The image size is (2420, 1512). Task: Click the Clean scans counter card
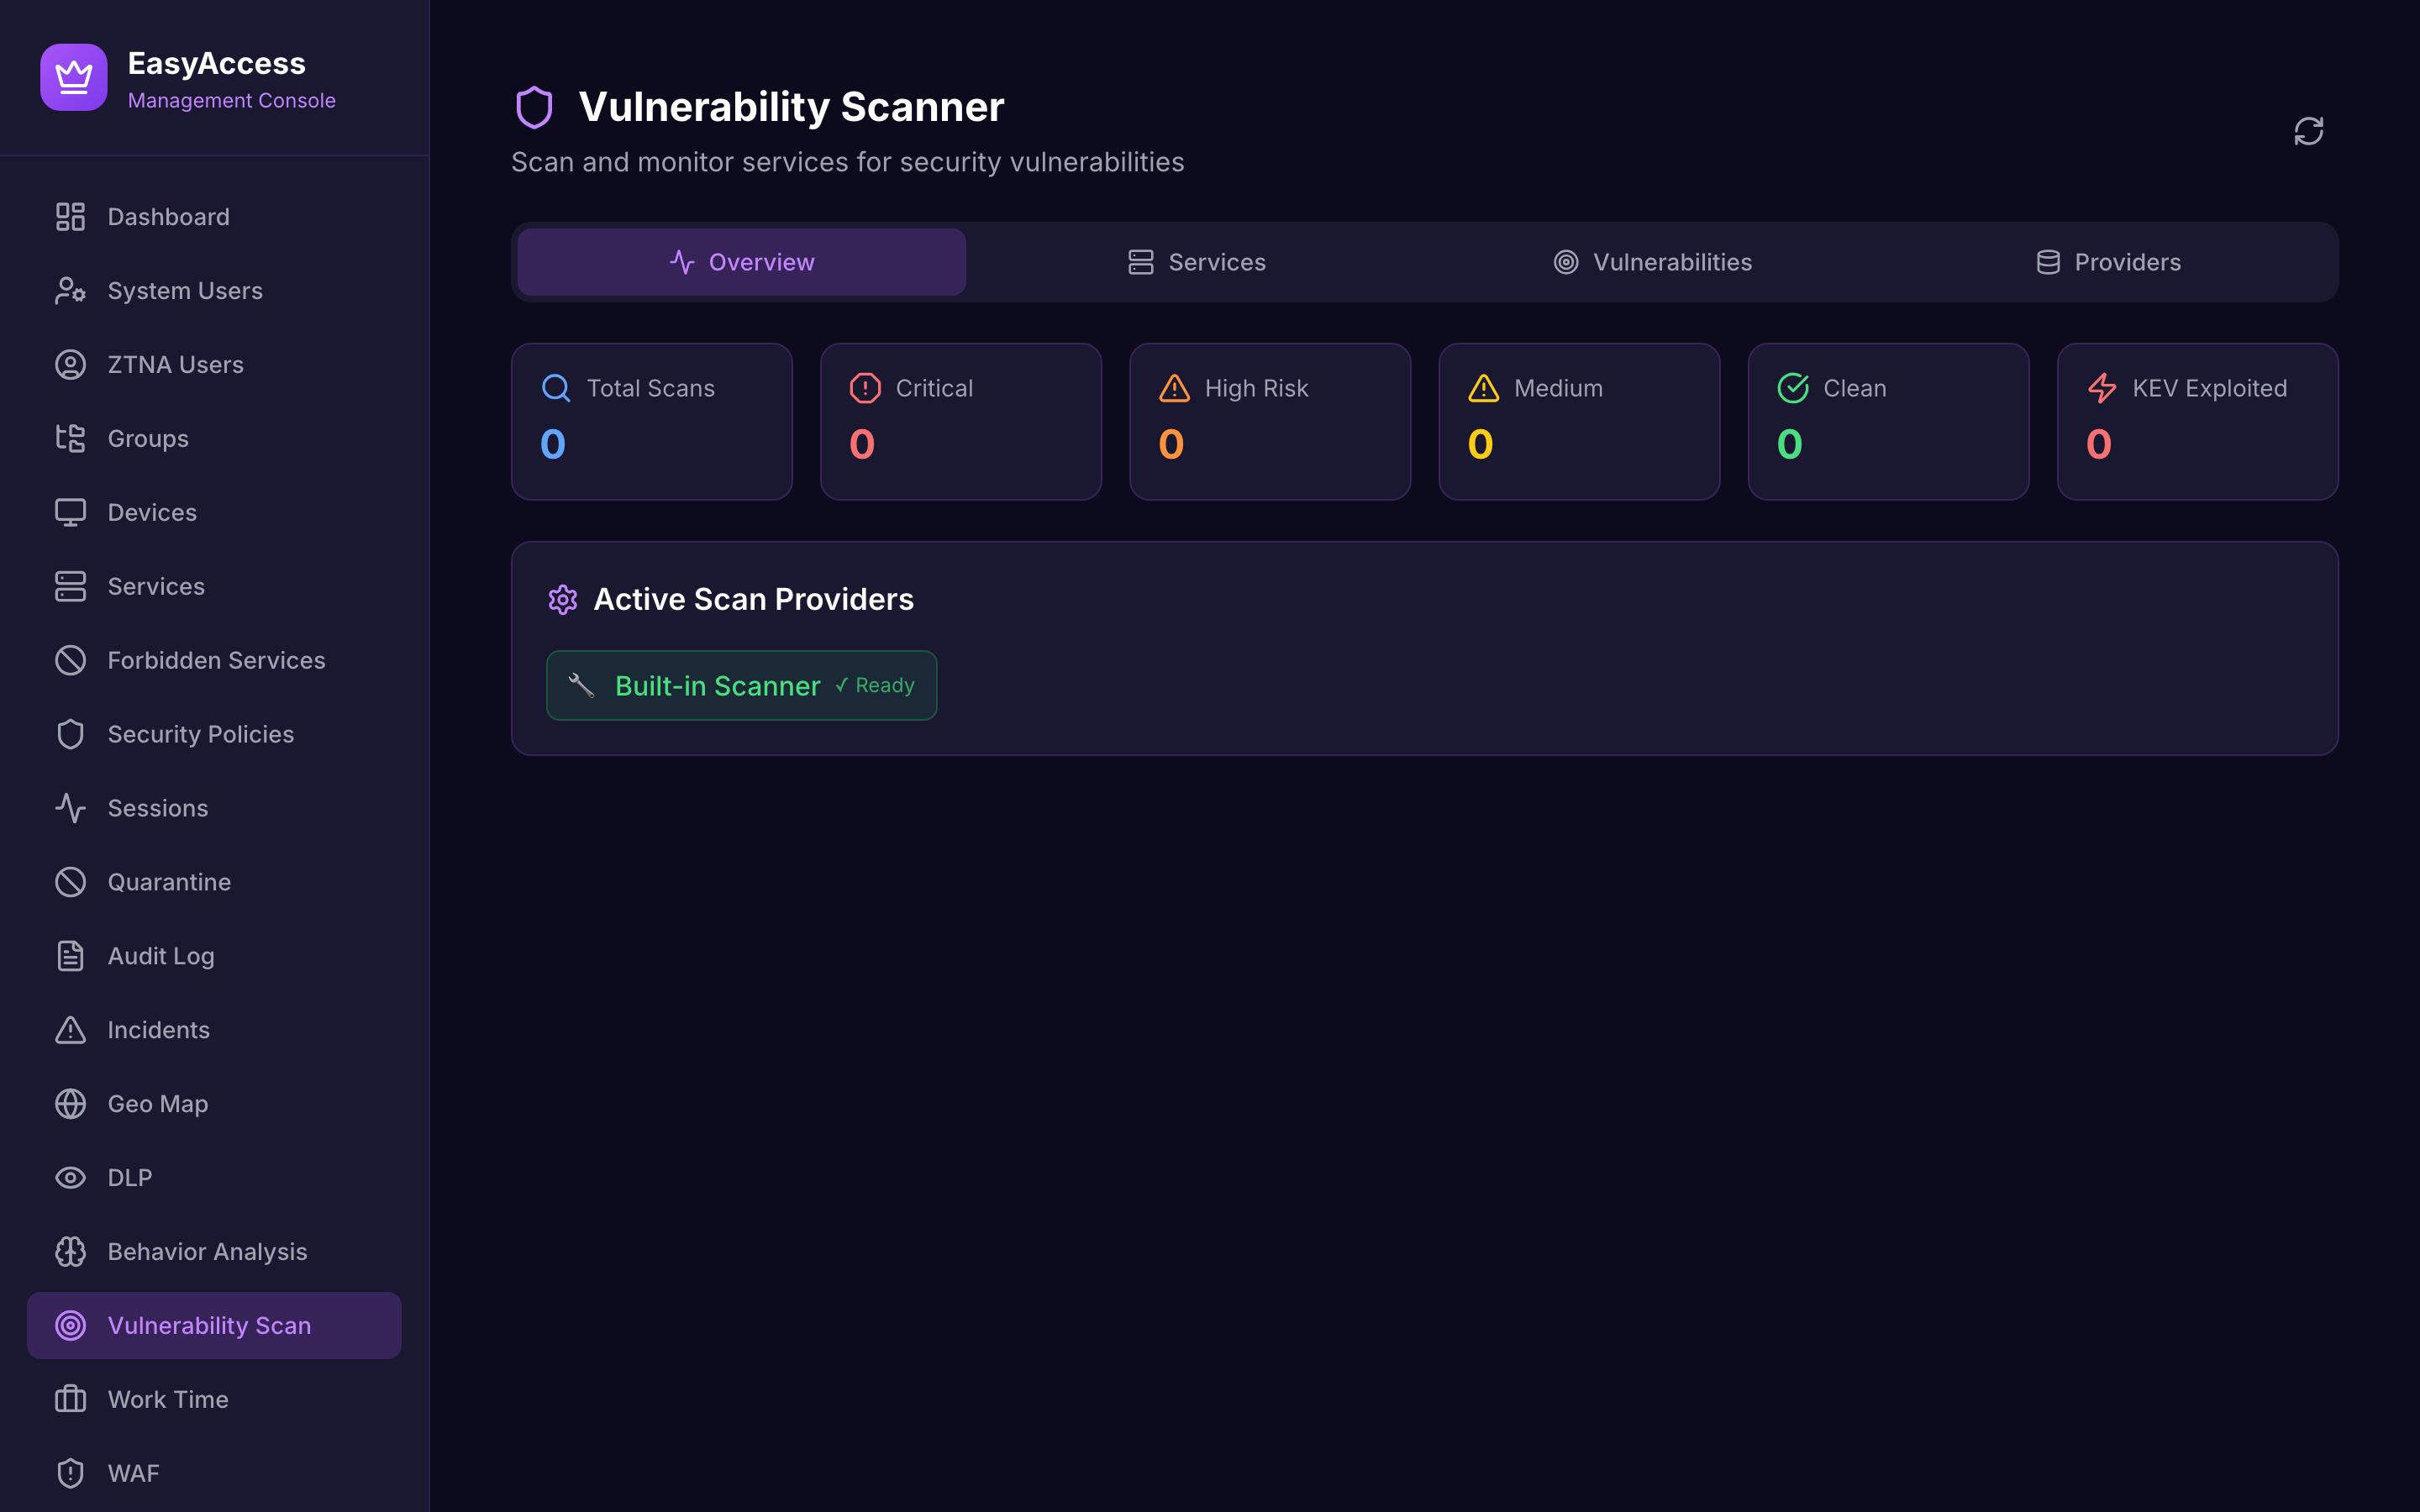tap(1888, 421)
